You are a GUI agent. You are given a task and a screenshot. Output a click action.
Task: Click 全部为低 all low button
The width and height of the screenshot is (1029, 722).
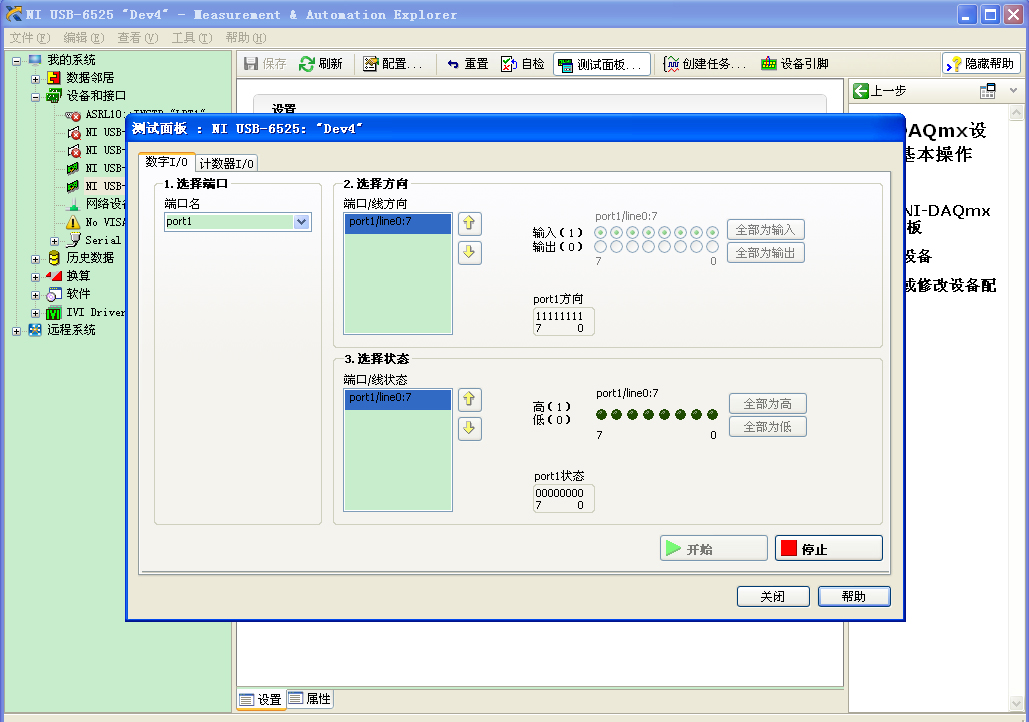(767, 427)
